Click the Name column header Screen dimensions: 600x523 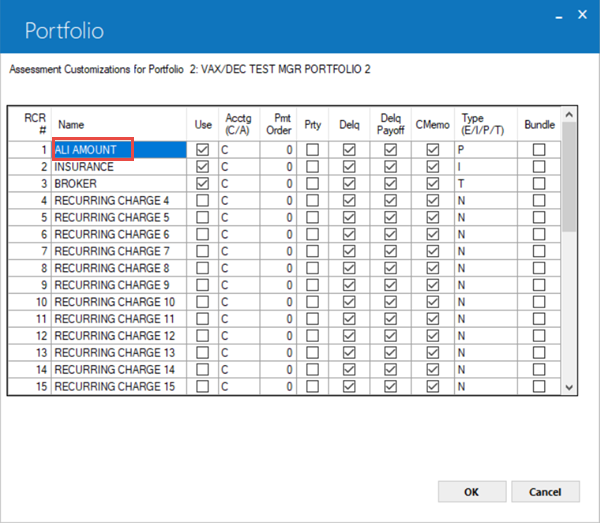tap(119, 124)
